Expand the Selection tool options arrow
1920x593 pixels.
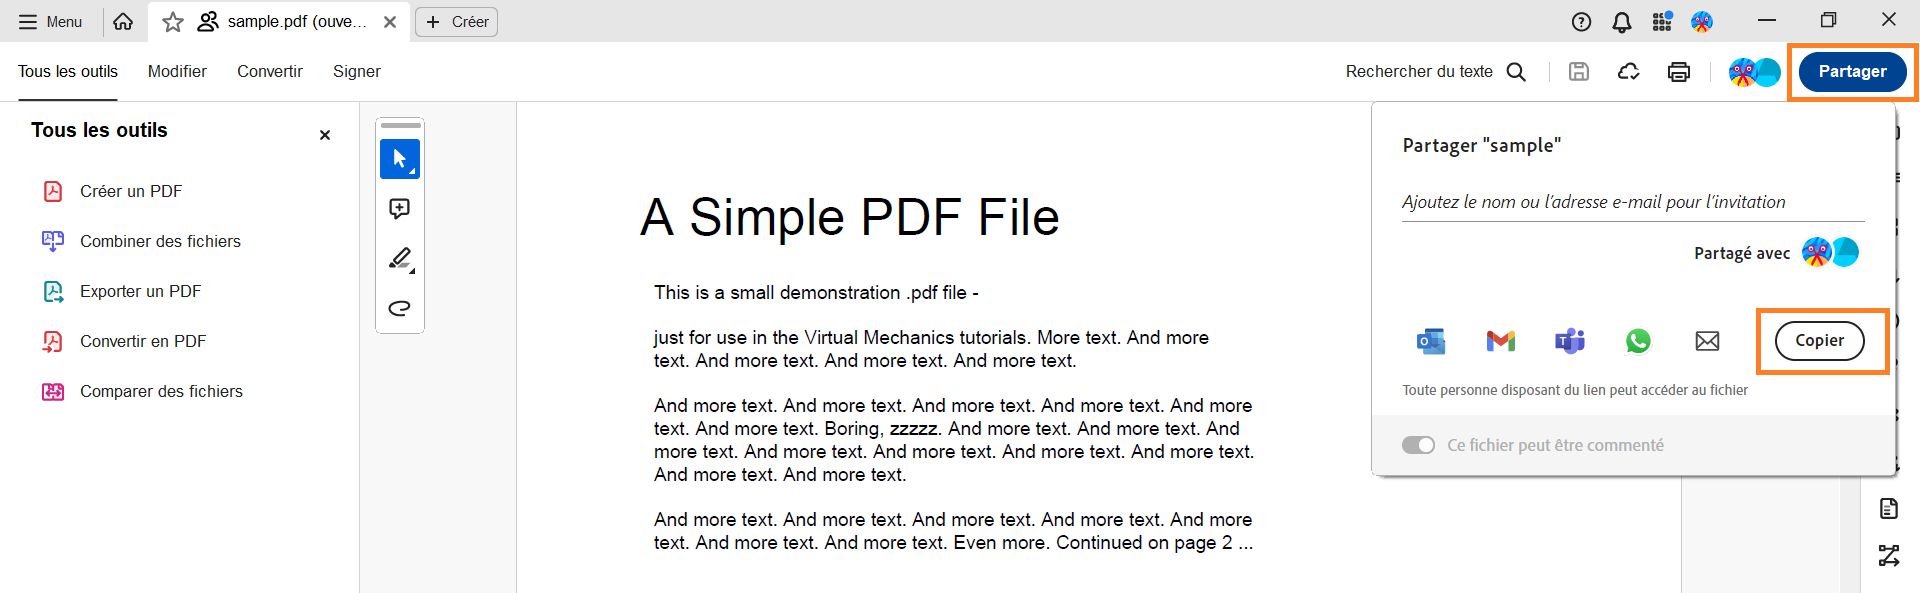pyautogui.click(x=410, y=172)
